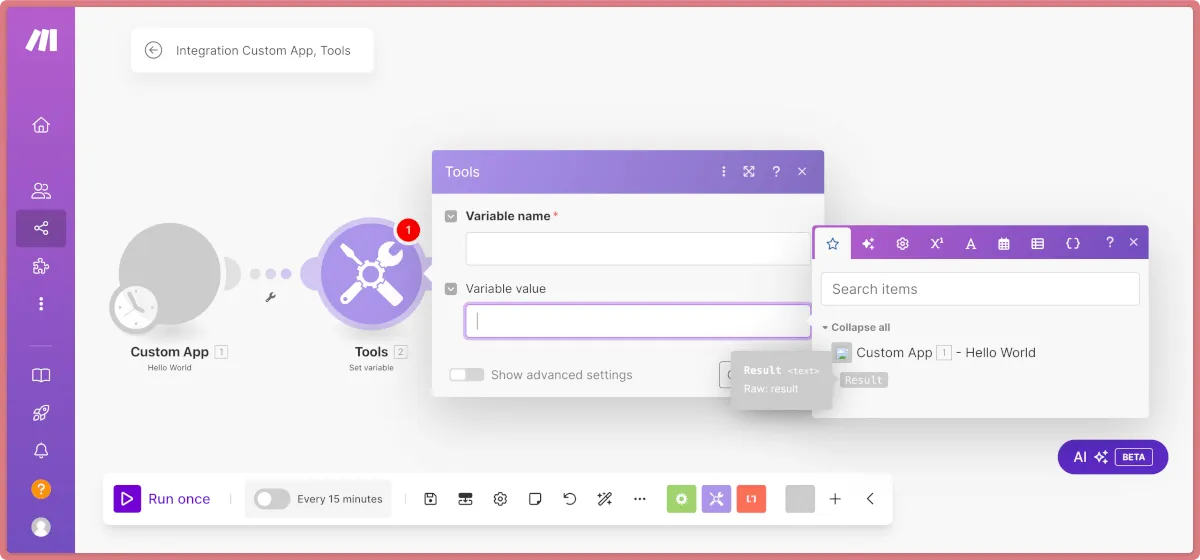
Task: Go to Home in the sidebar
Action: click(41, 125)
